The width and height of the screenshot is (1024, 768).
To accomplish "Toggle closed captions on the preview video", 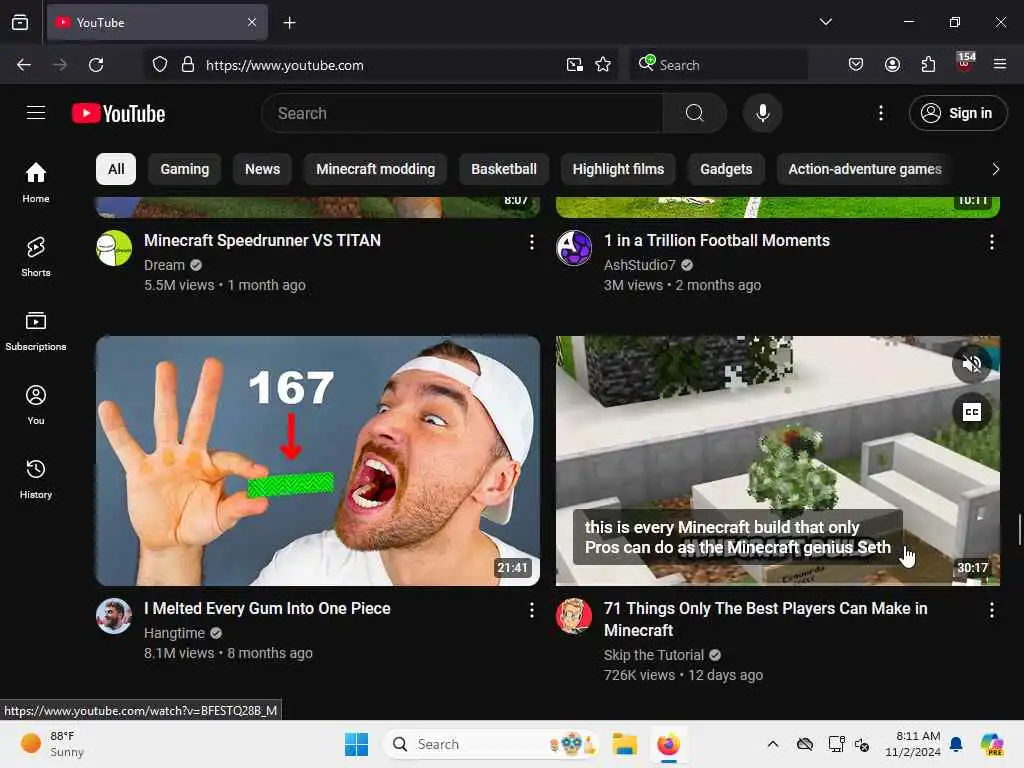I will coord(971,412).
